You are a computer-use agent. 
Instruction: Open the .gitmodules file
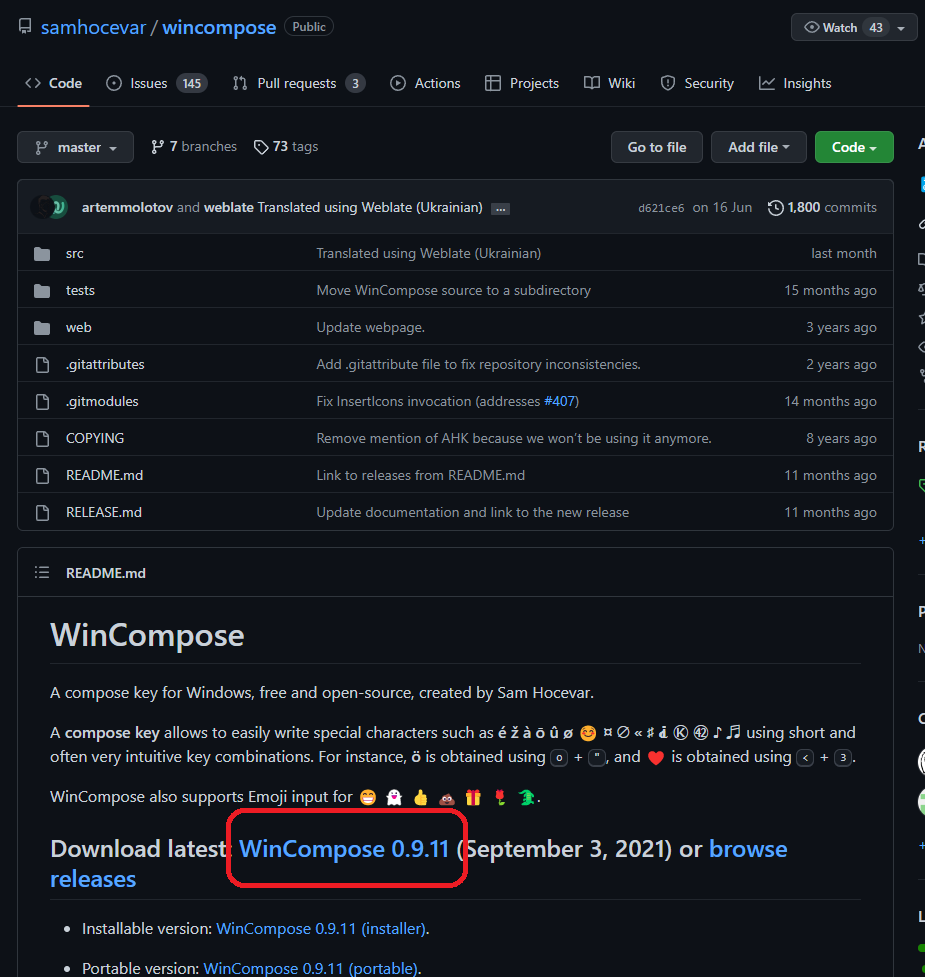click(102, 401)
